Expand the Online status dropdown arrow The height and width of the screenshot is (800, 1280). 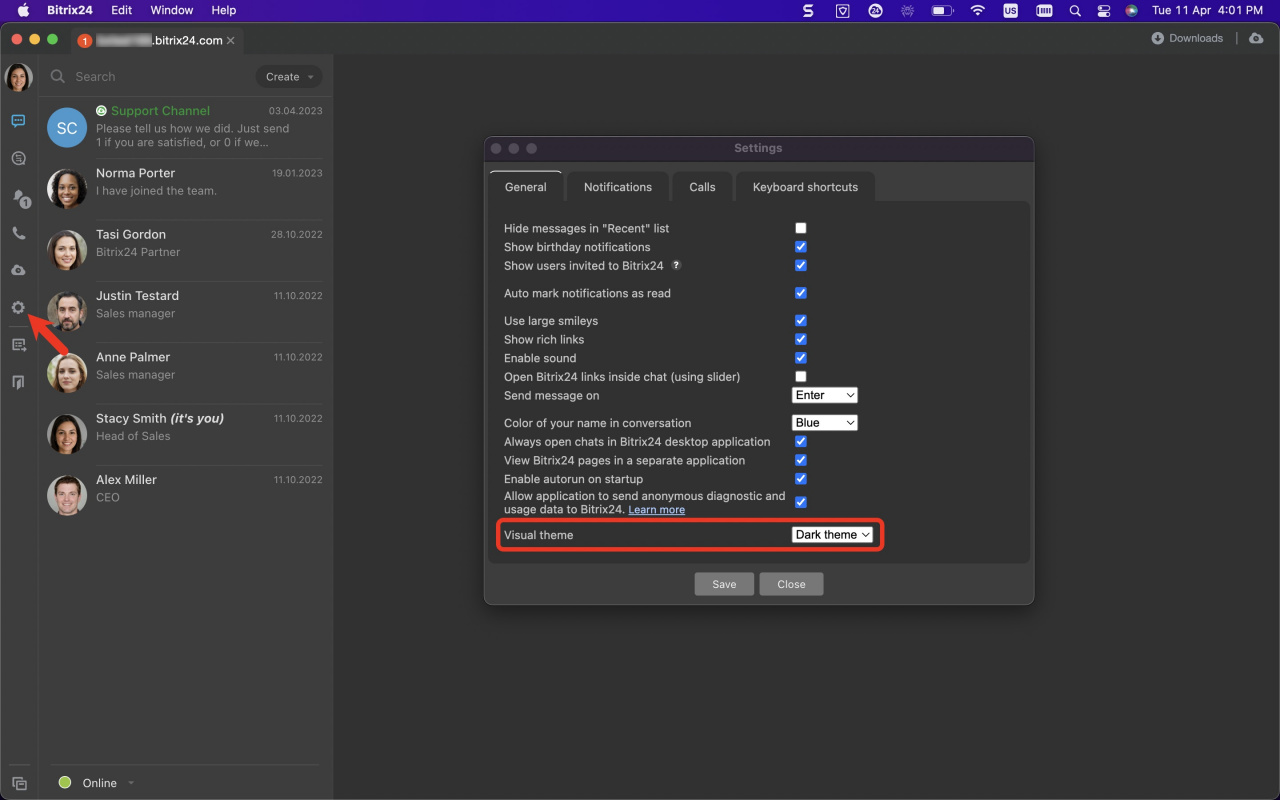(x=131, y=783)
